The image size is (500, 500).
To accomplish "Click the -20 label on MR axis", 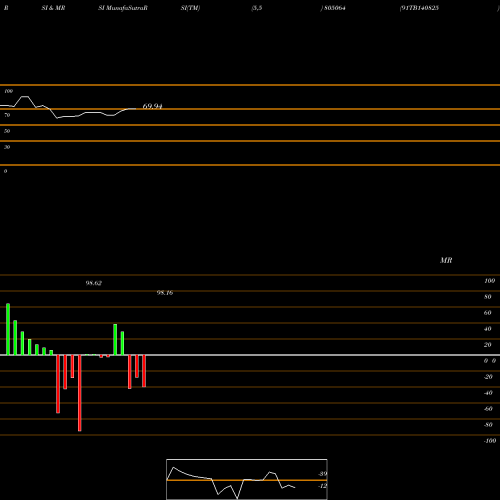I will (488, 377).
